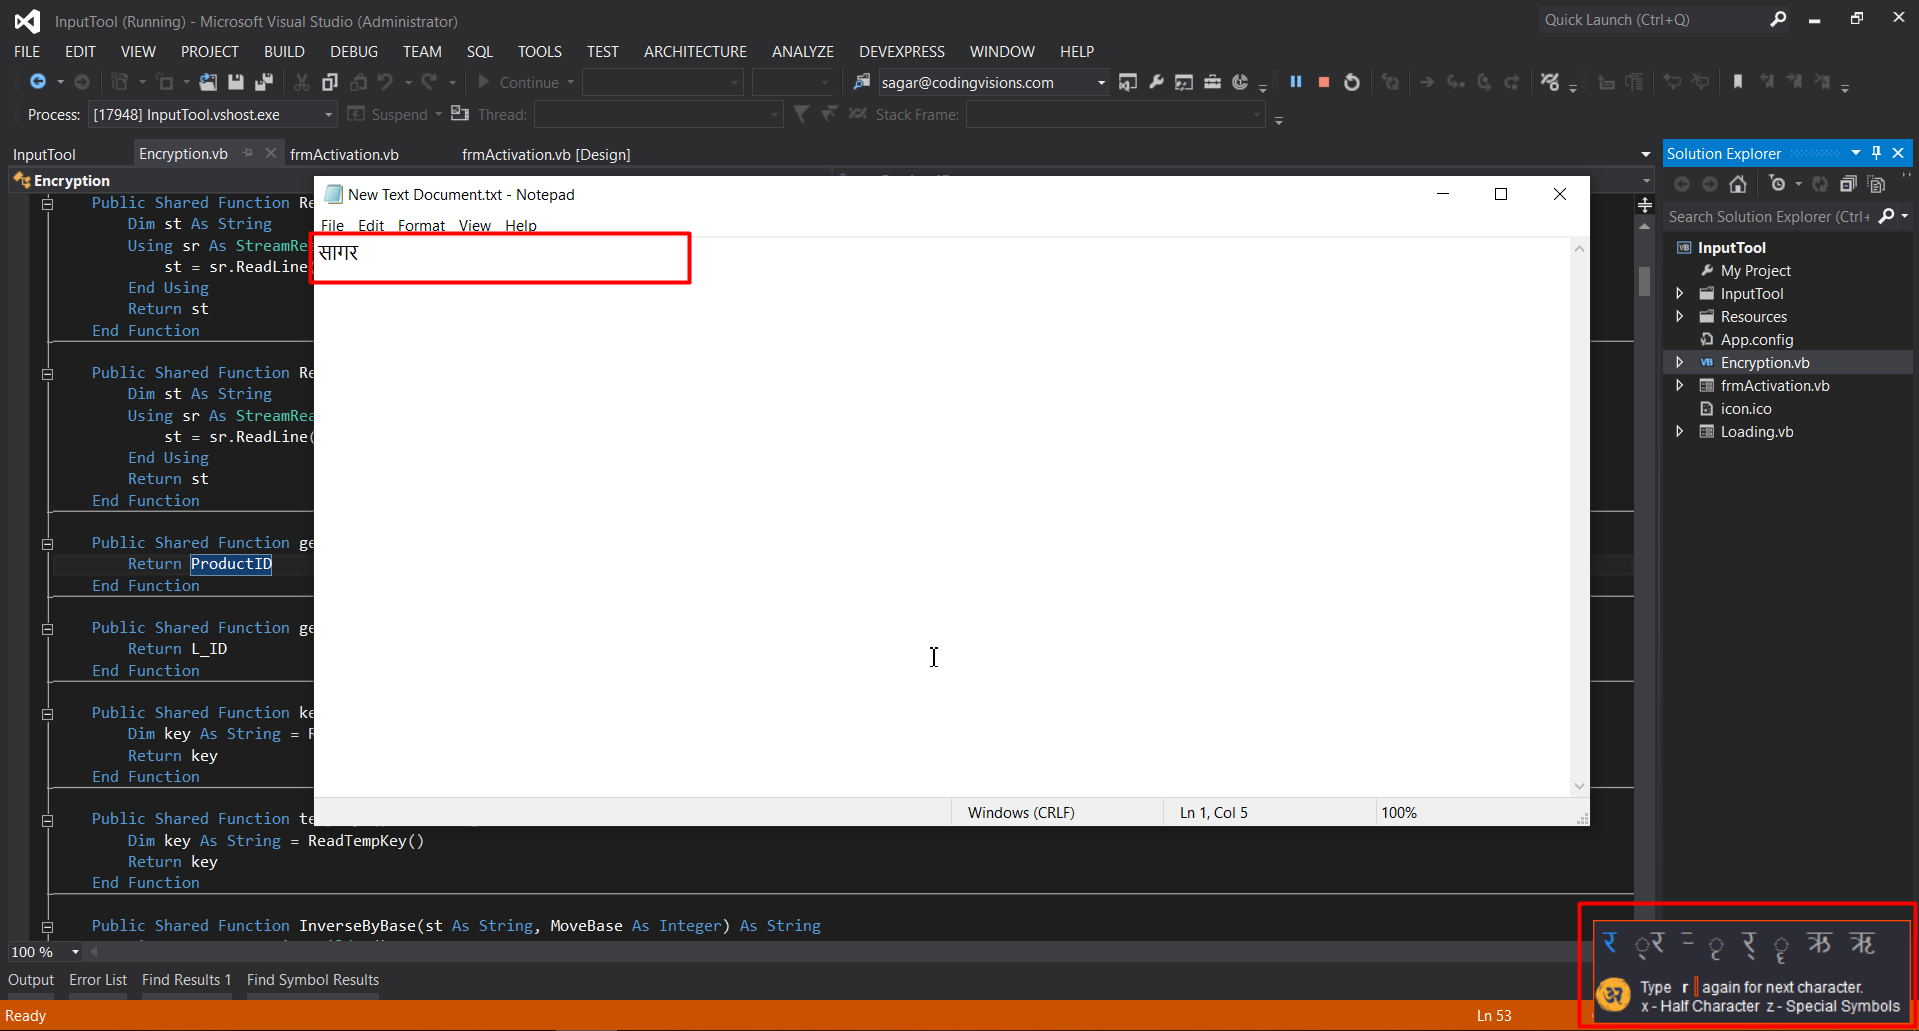Screen dimensions: 1919x1031
Task: Click the Quick Launch search field
Action: pos(1655,19)
